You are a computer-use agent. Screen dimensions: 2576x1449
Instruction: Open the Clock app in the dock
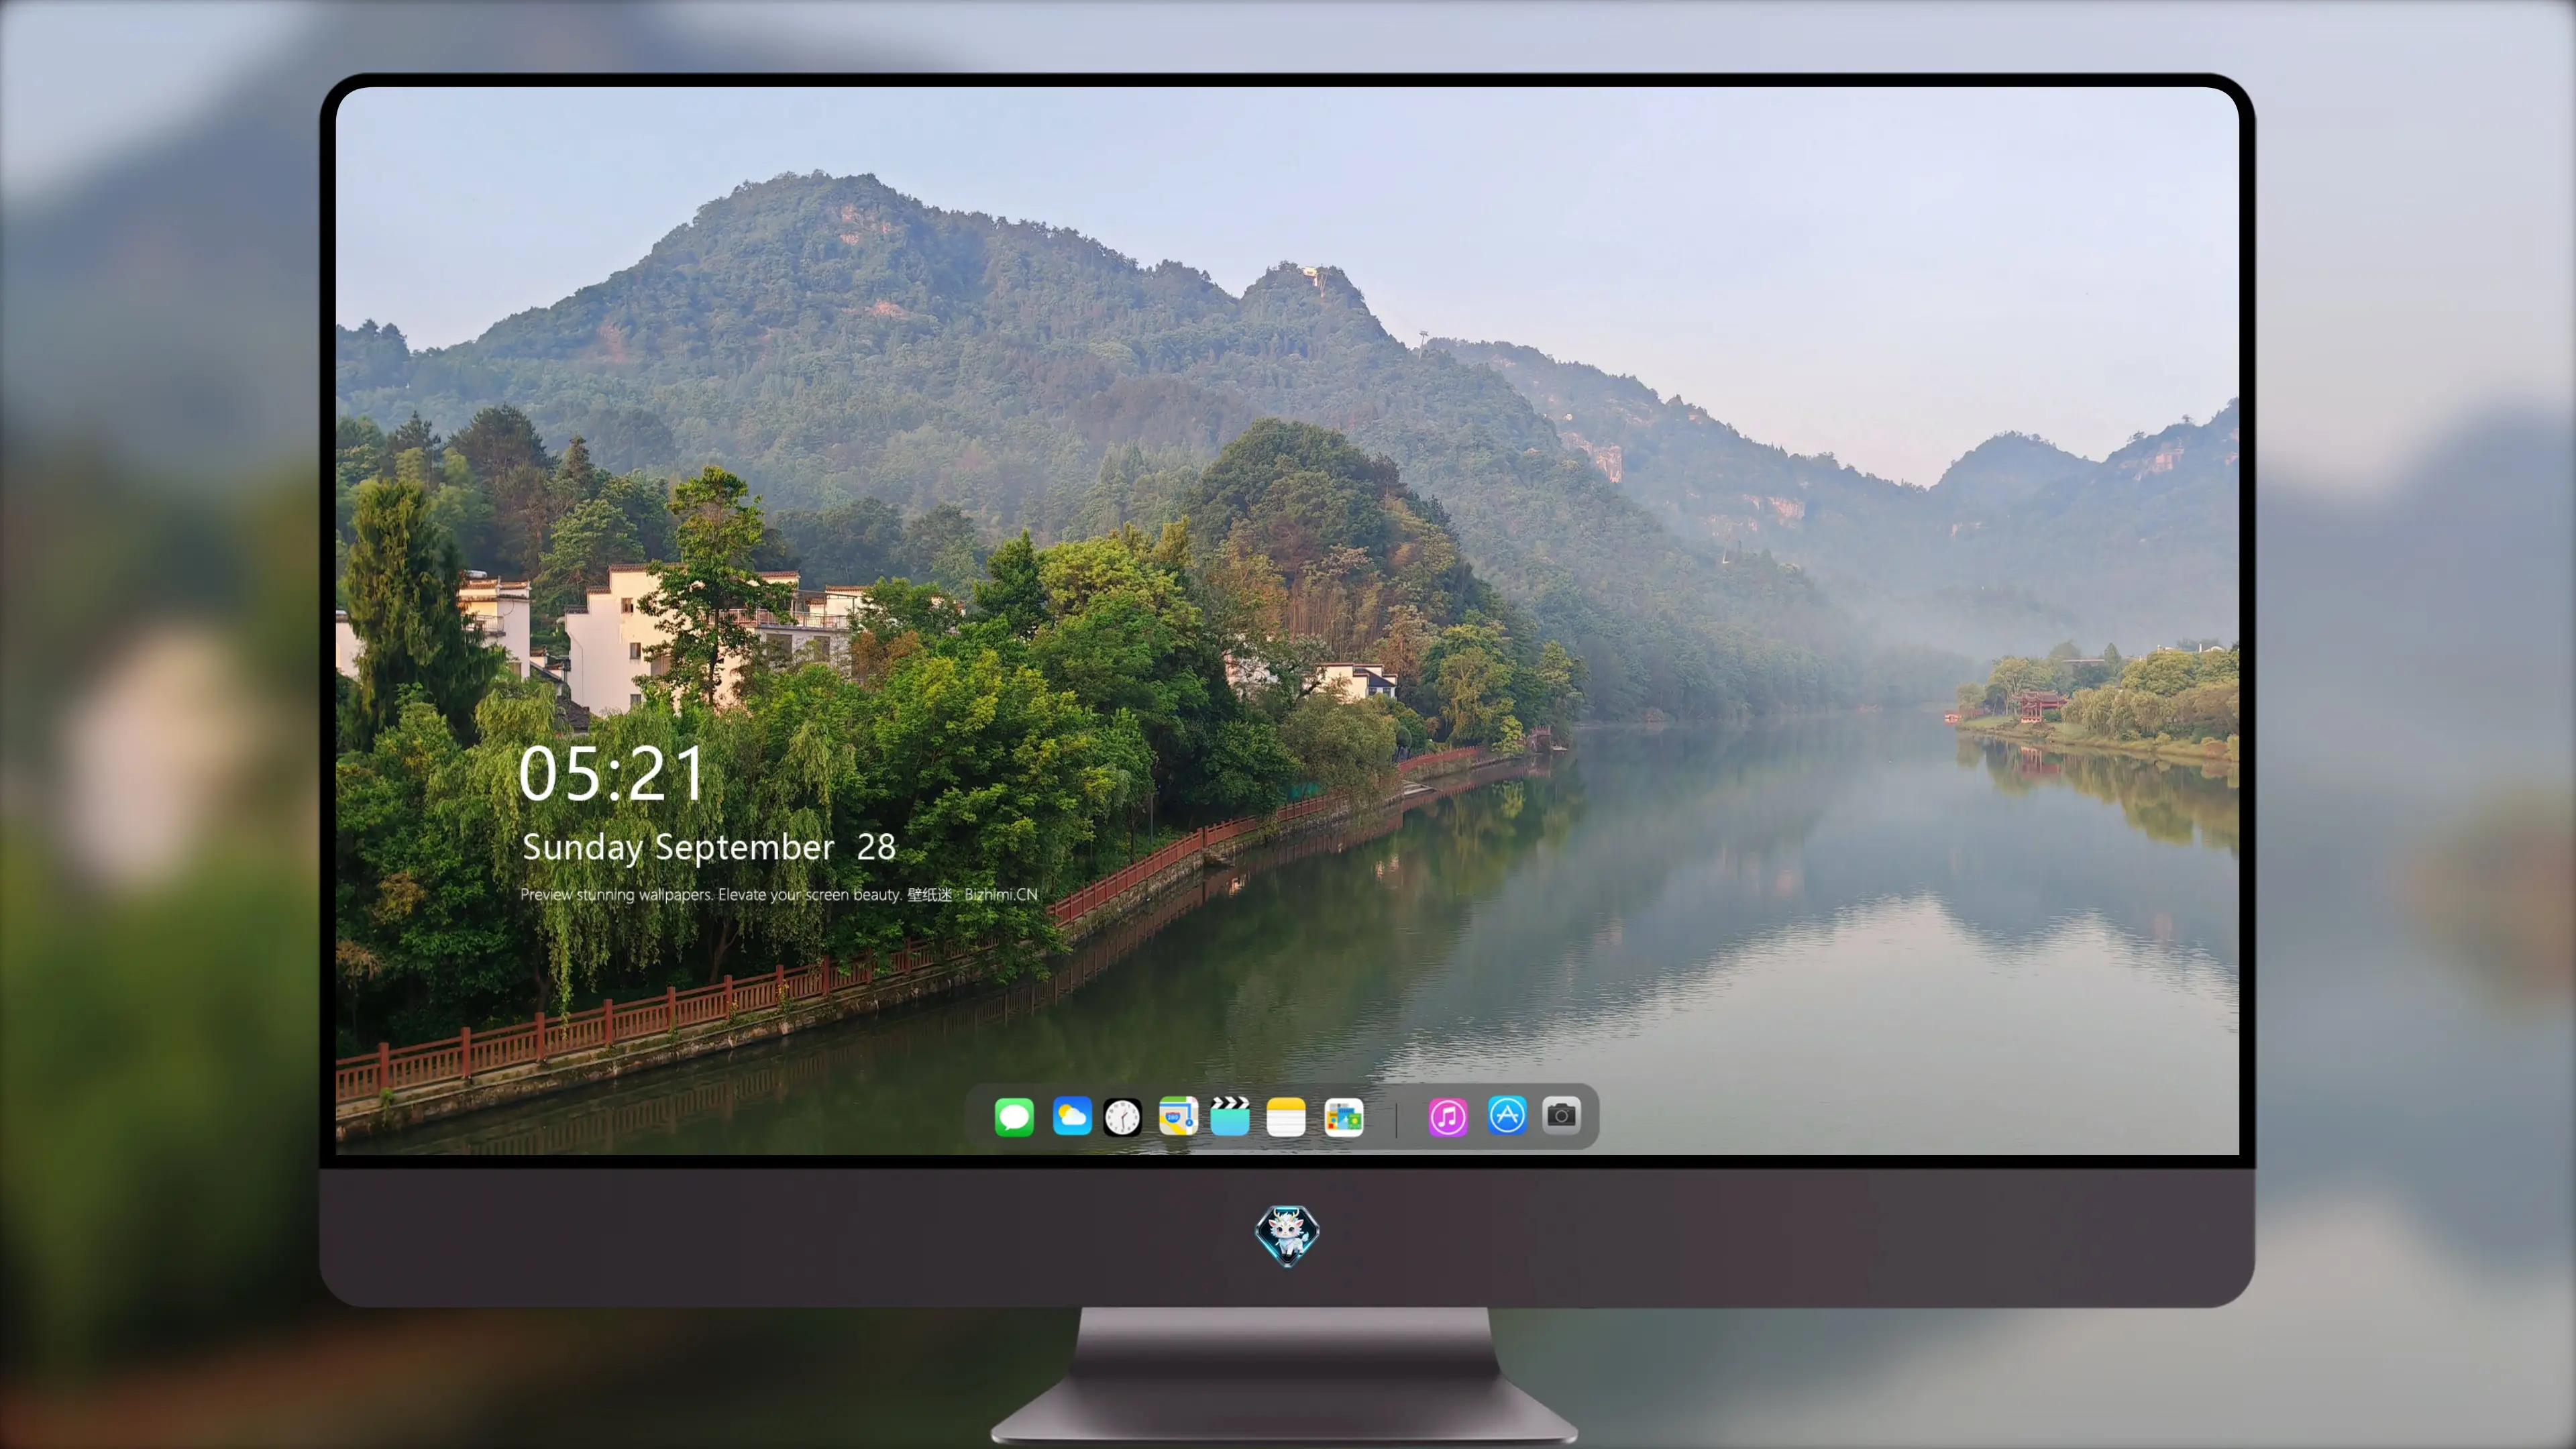coord(1122,1117)
